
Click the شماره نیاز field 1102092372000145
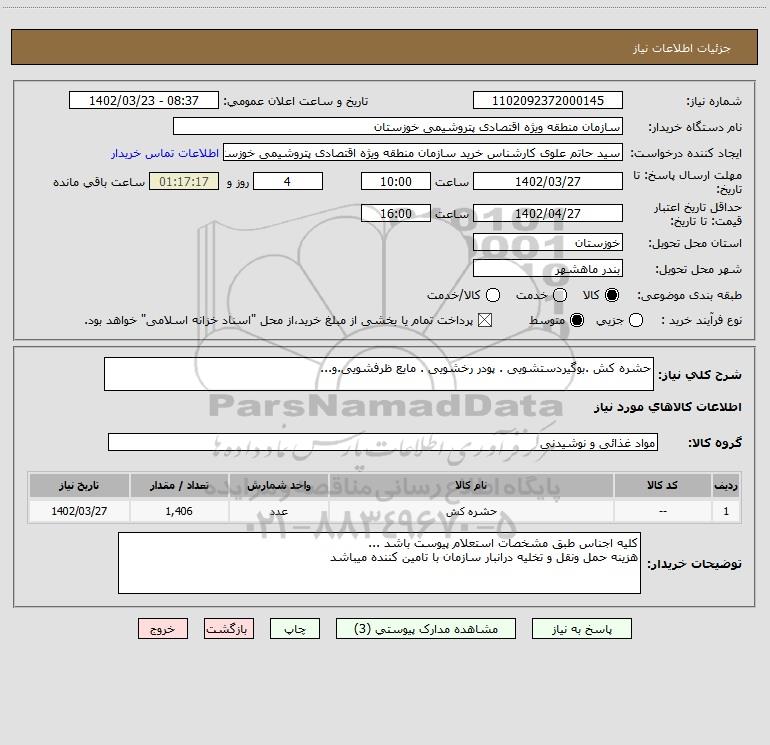point(548,101)
